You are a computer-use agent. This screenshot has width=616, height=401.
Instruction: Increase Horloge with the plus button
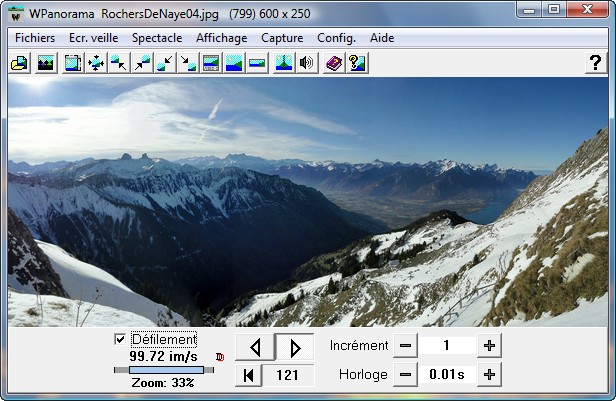pos(489,375)
